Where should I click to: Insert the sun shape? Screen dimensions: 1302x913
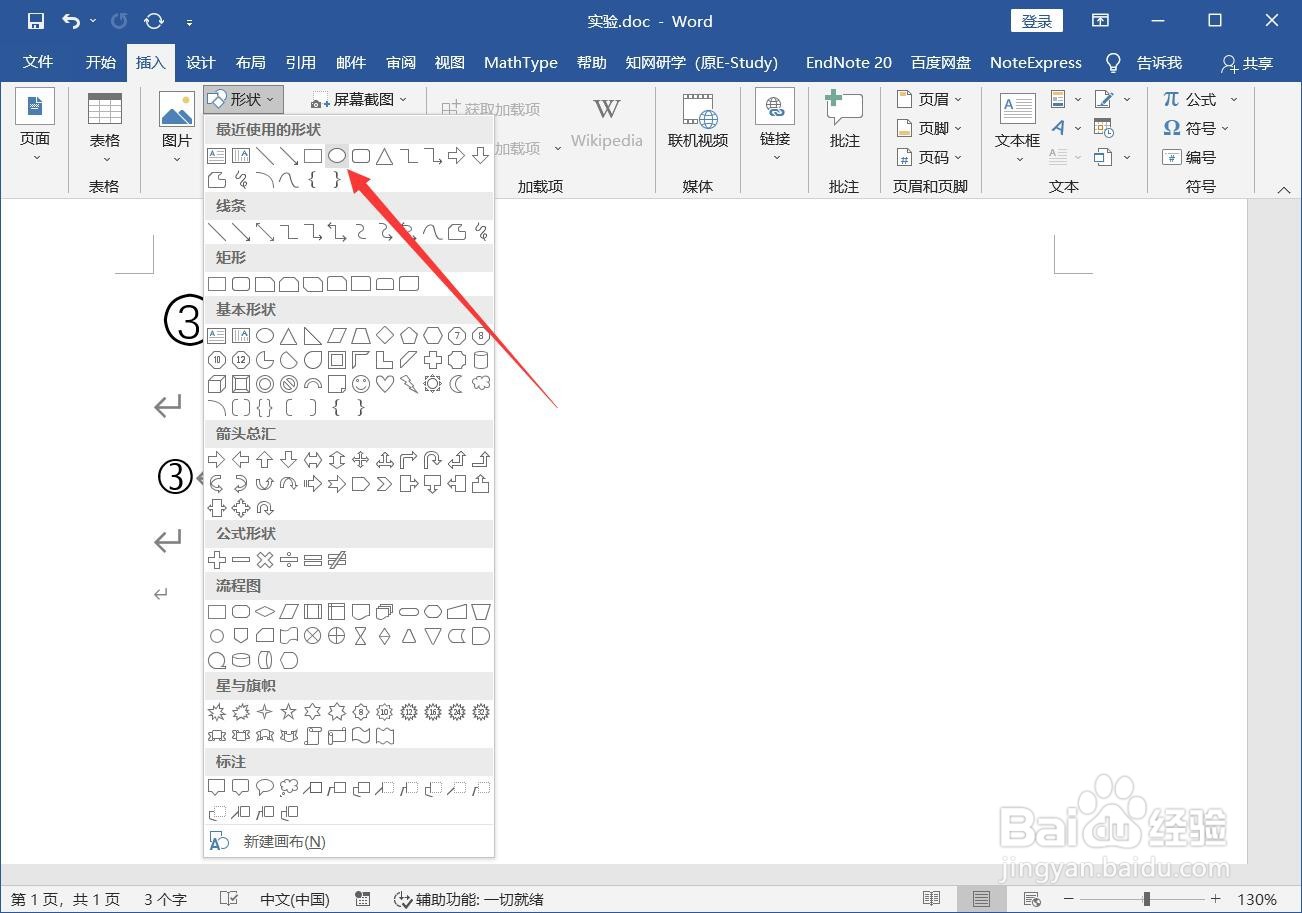pyautogui.click(x=433, y=384)
